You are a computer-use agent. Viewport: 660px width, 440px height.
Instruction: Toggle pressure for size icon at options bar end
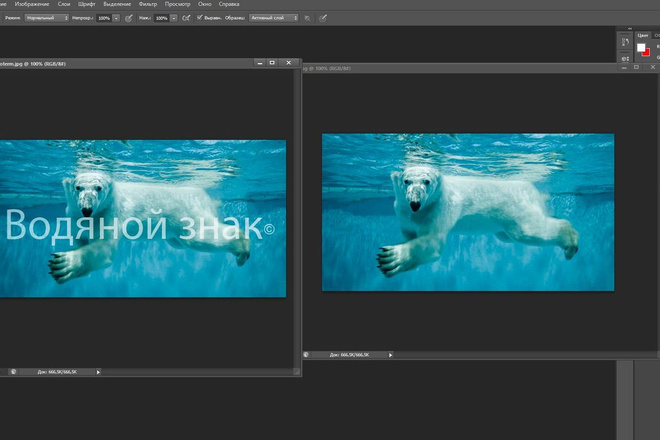323,18
